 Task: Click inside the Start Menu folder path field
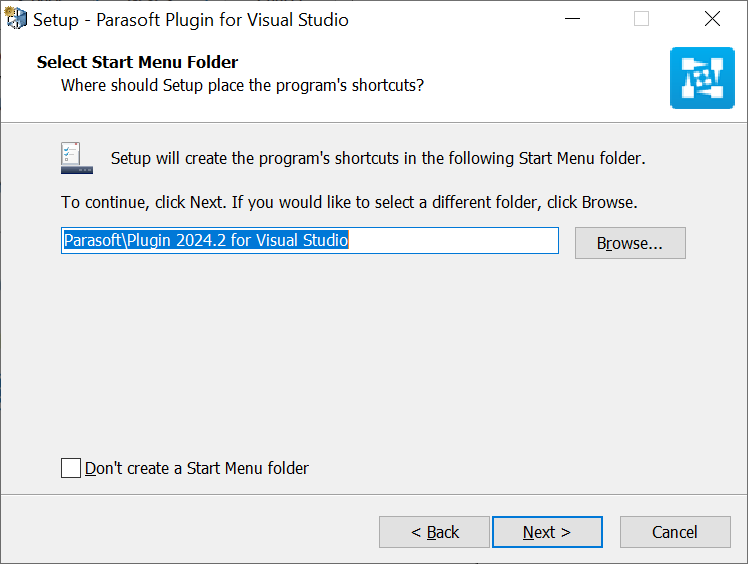(x=310, y=240)
